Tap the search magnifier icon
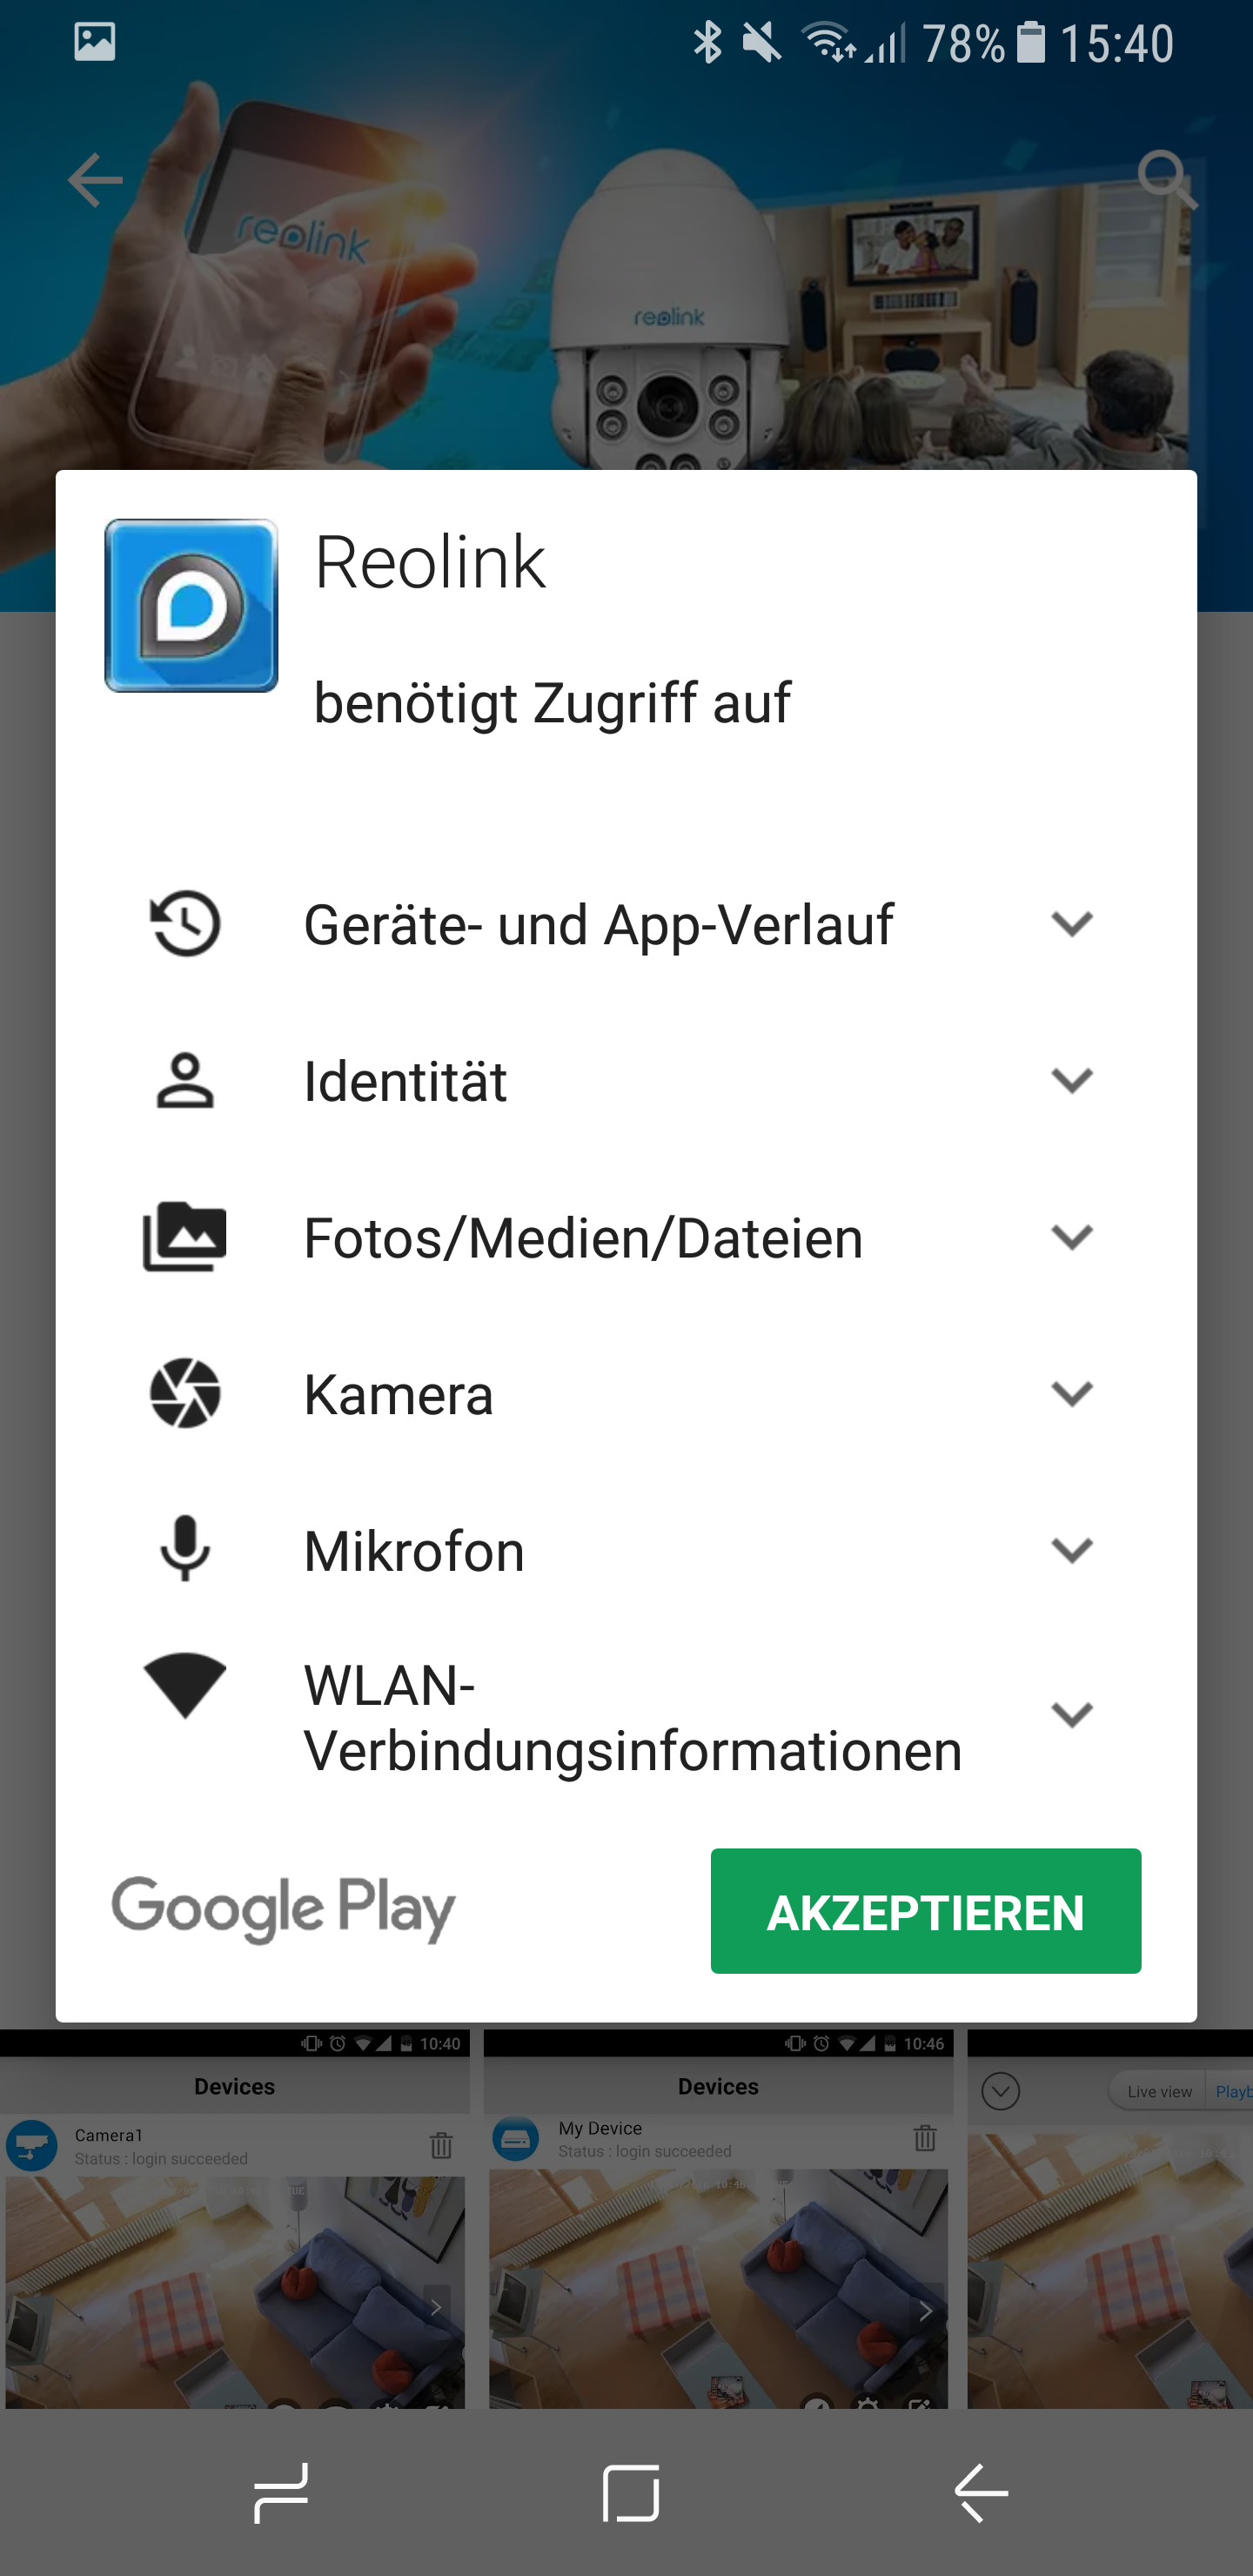 pos(1166,180)
